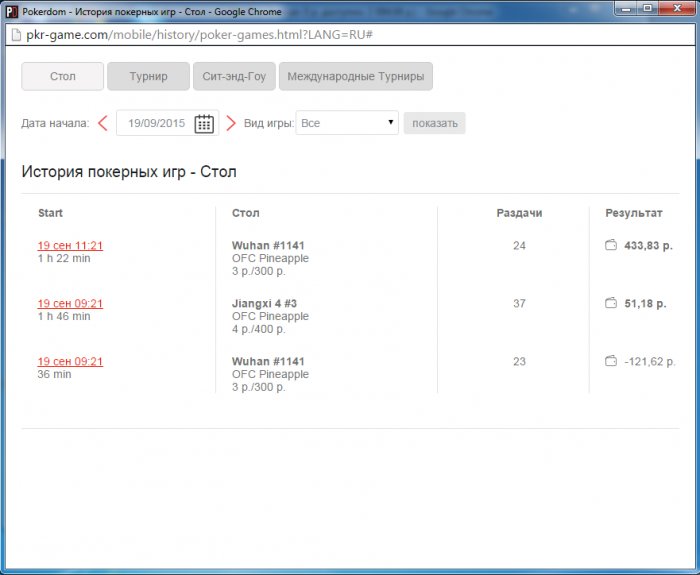Click the Стол column header
700x575 pixels.
(x=246, y=213)
